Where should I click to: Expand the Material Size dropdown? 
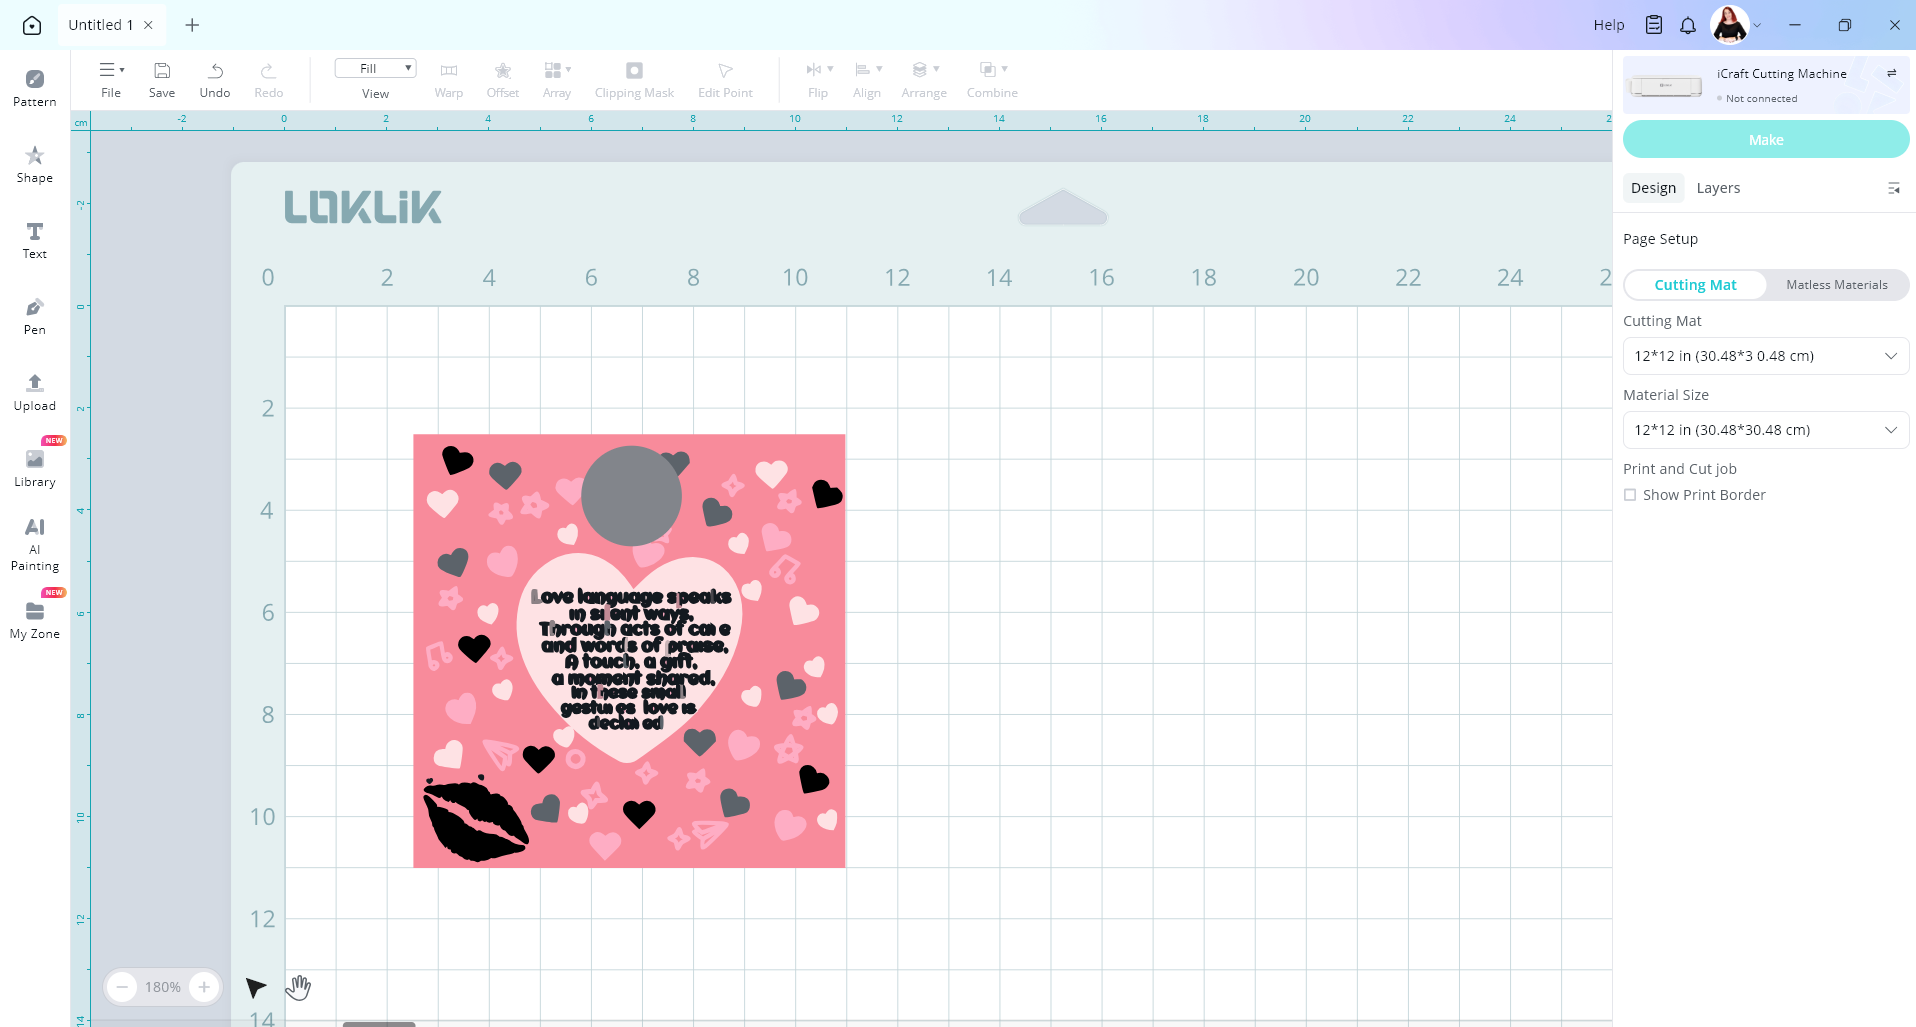pos(1765,430)
